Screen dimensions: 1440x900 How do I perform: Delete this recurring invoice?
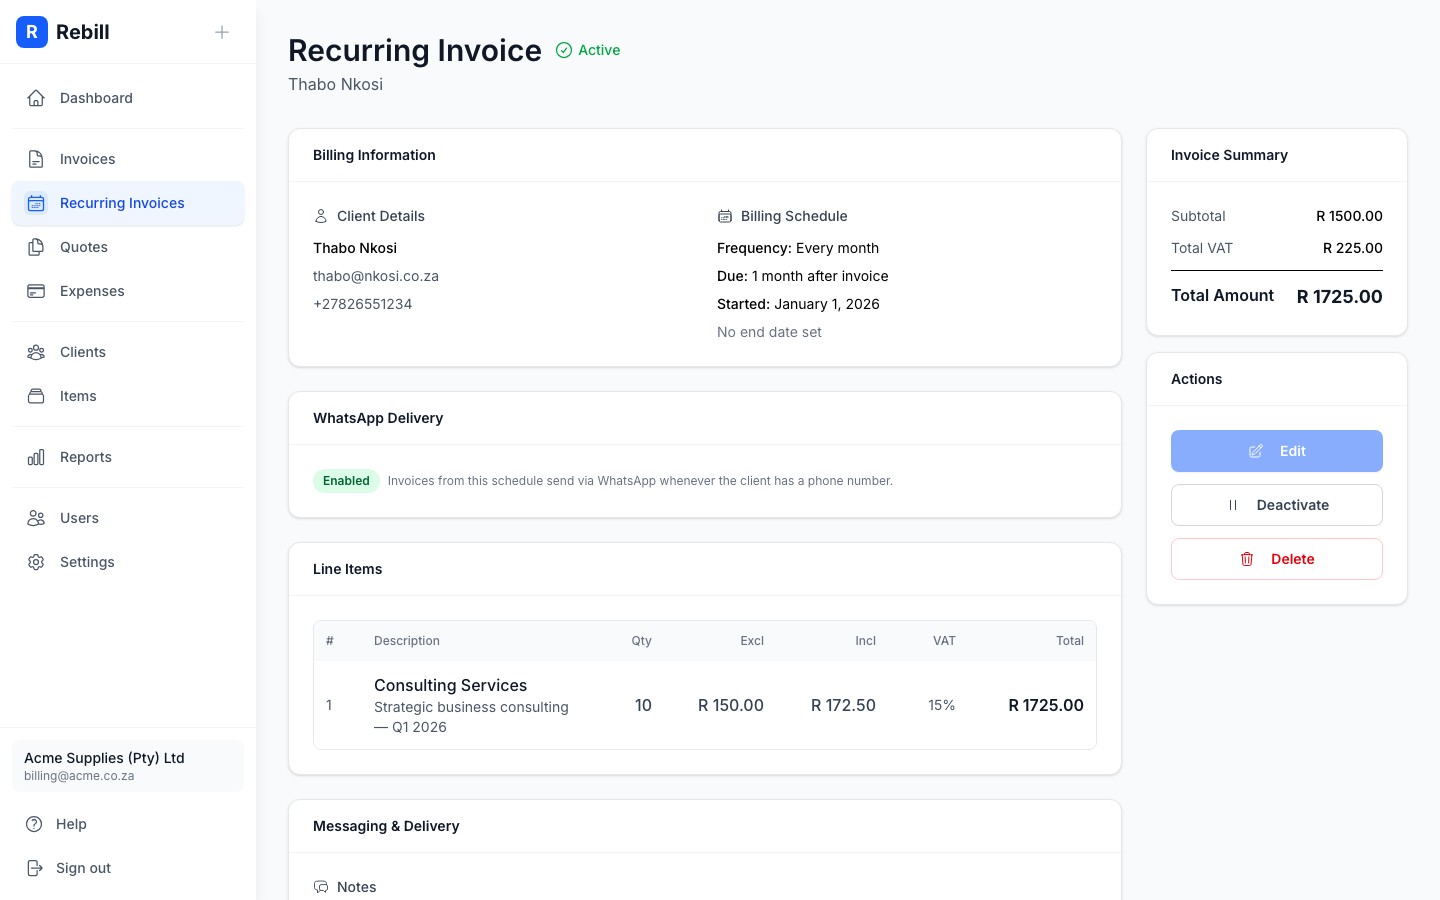click(x=1277, y=559)
